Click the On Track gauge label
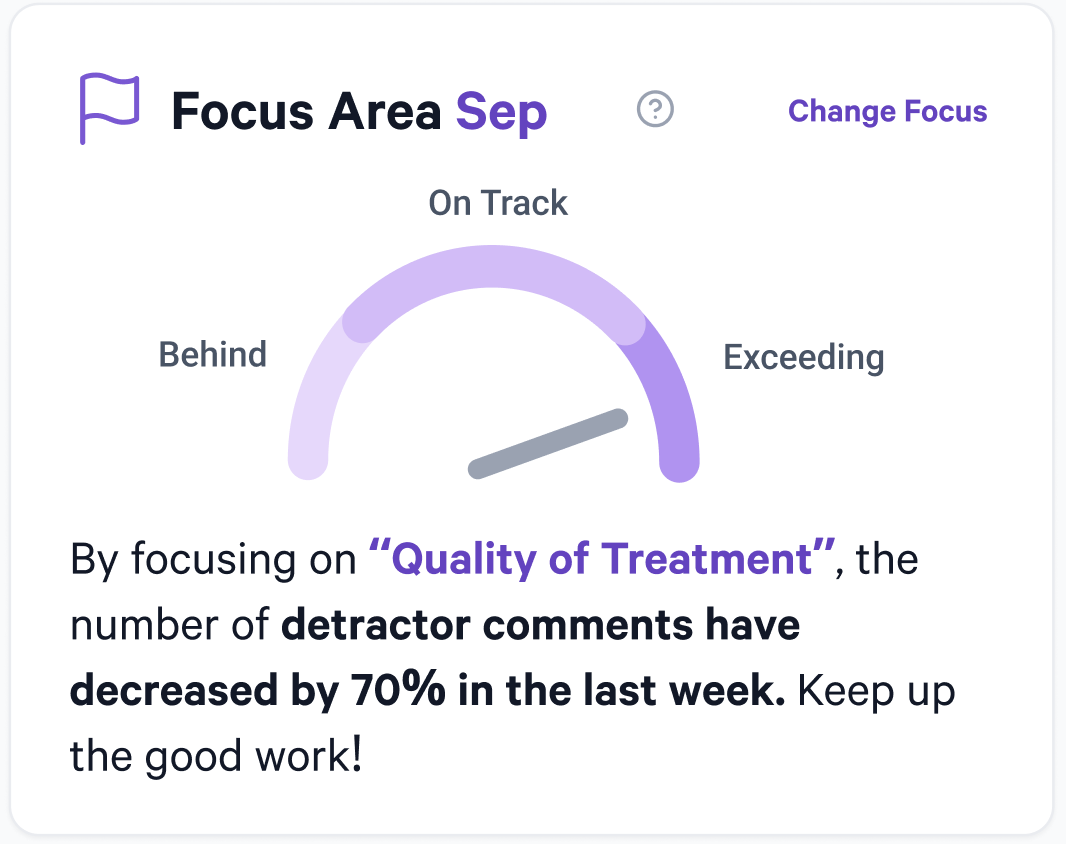1066x844 pixels. (x=498, y=203)
